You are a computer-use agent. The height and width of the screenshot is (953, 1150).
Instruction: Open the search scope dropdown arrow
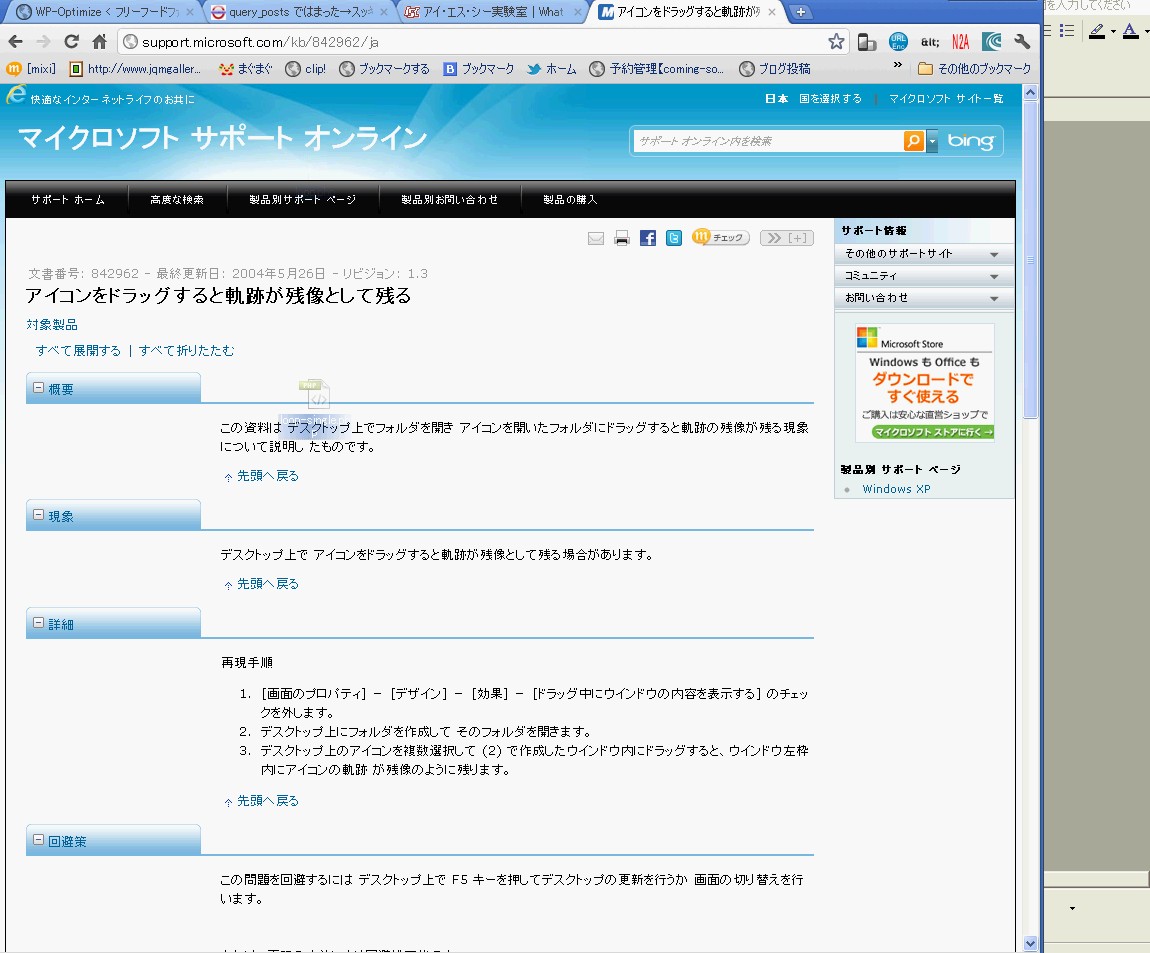pos(932,140)
